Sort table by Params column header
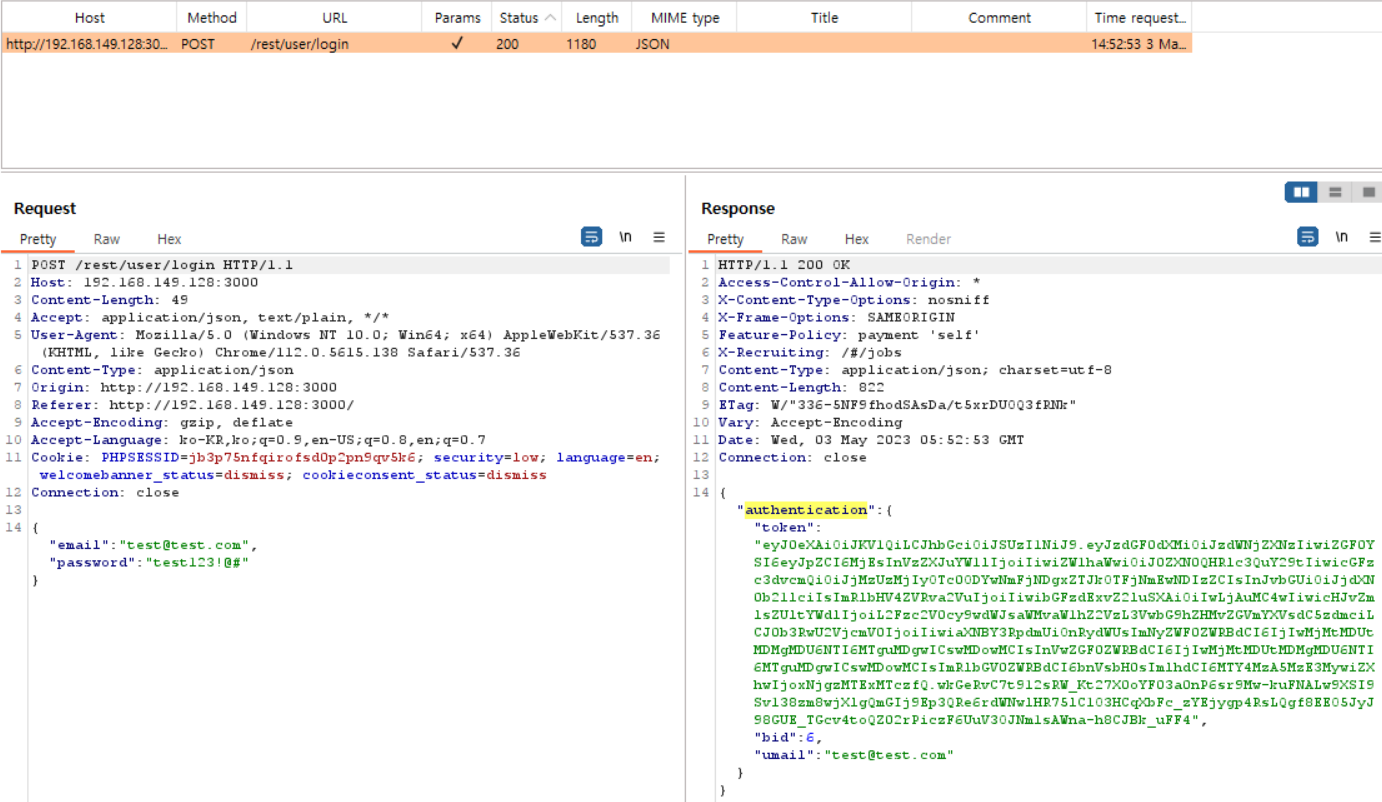The height and width of the screenshot is (802, 1382). tap(458, 17)
